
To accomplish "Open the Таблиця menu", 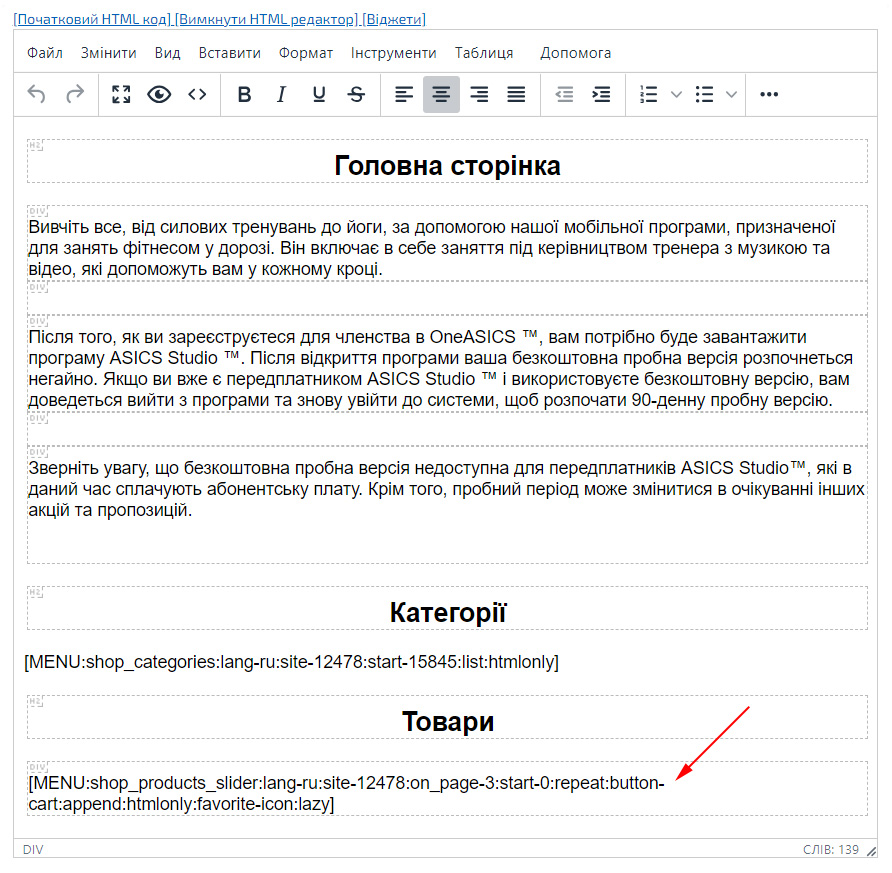I will click(484, 53).
